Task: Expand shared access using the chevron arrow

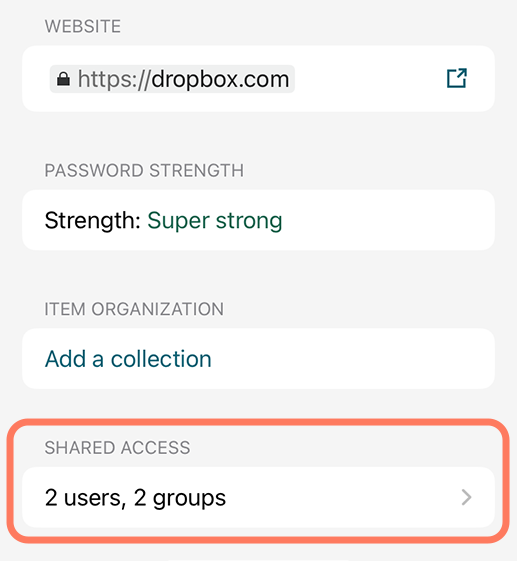Action: 467,497
